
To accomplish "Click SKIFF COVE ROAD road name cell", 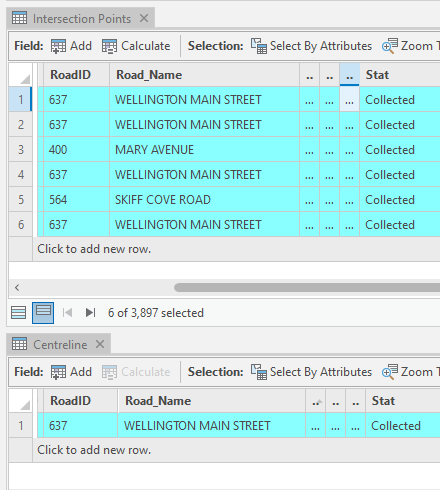I will pyautogui.click(x=205, y=199).
